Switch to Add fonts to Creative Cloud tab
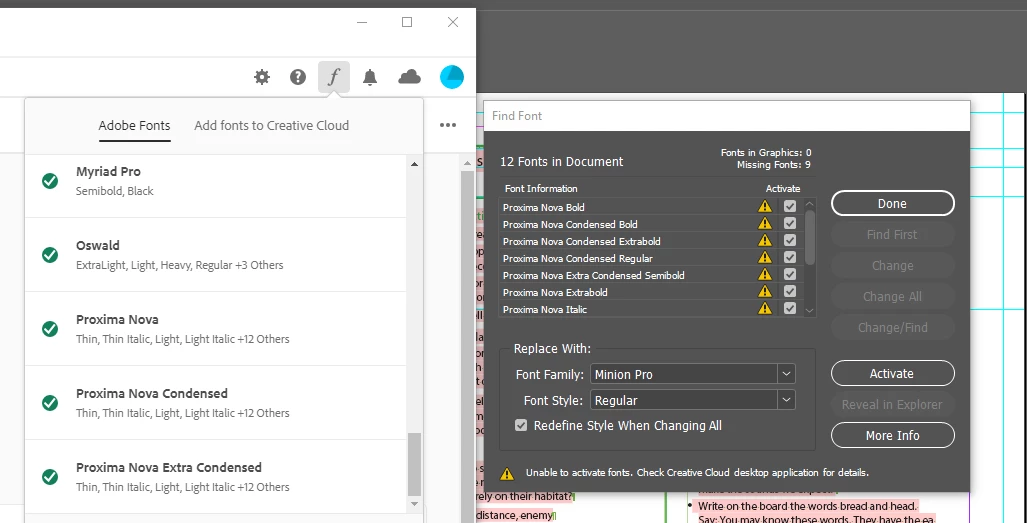 pyautogui.click(x=271, y=125)
